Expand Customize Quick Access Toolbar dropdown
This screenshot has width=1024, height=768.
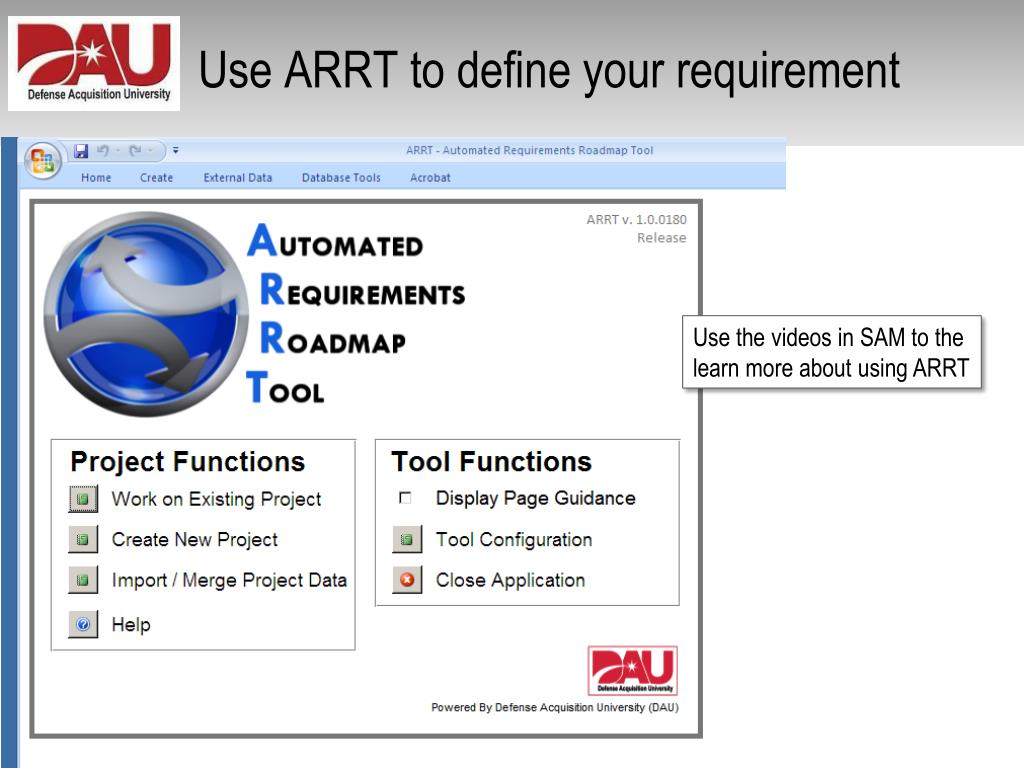tap(176, 151)
